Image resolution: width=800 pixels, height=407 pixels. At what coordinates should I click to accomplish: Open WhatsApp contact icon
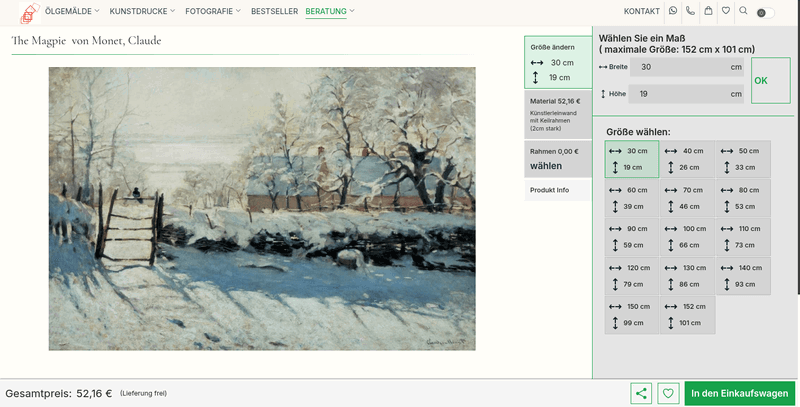pos(673,11)
